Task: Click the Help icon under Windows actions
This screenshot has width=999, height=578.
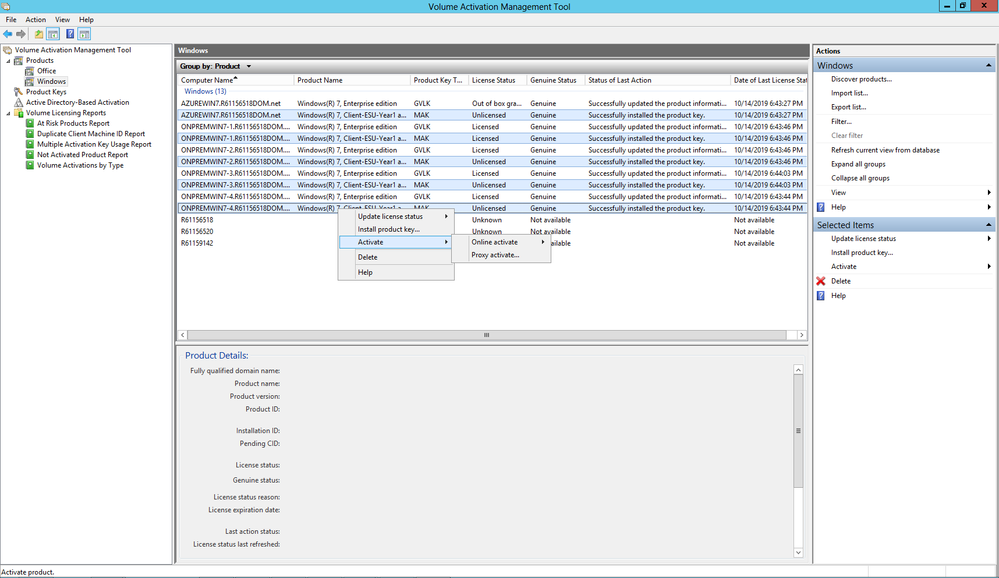Action: (821, 207)
